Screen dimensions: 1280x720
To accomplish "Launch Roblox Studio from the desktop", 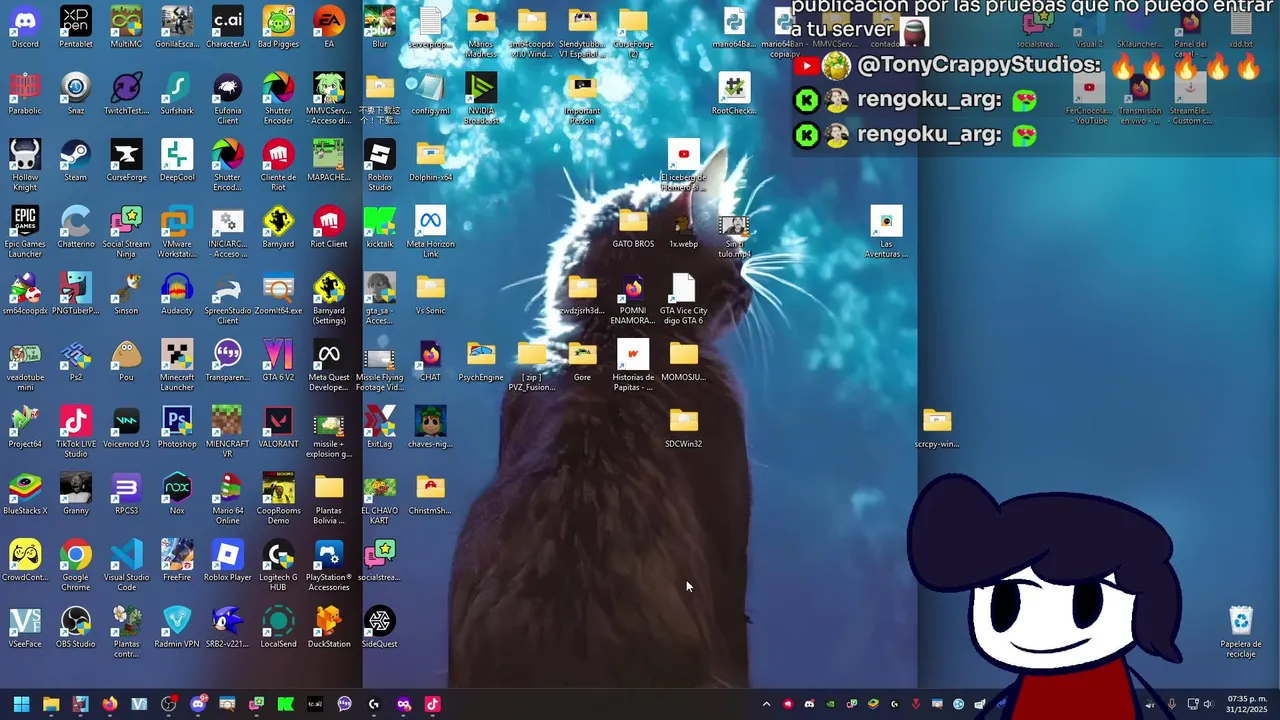I will click(x=380, y=166).
